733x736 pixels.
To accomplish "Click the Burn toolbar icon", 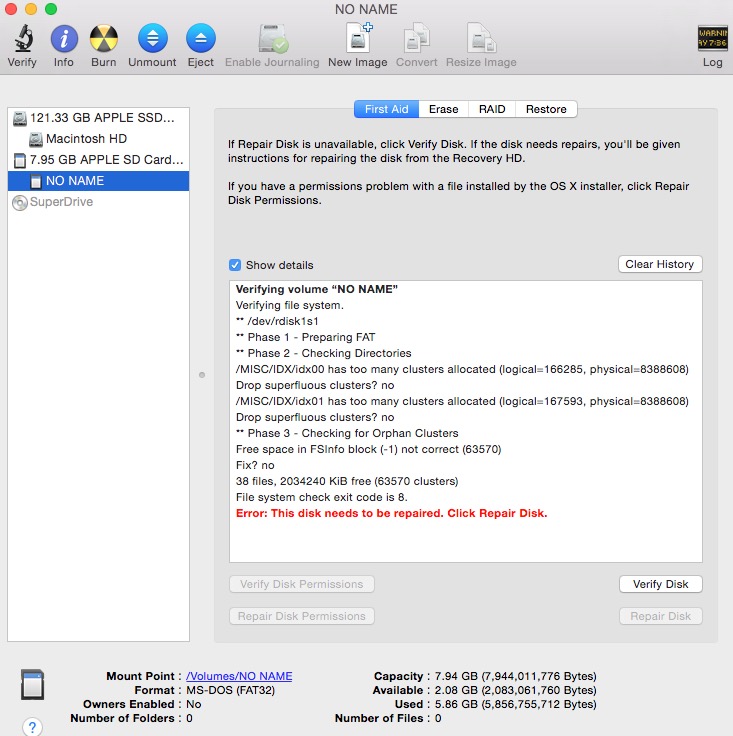I will 104,38.
